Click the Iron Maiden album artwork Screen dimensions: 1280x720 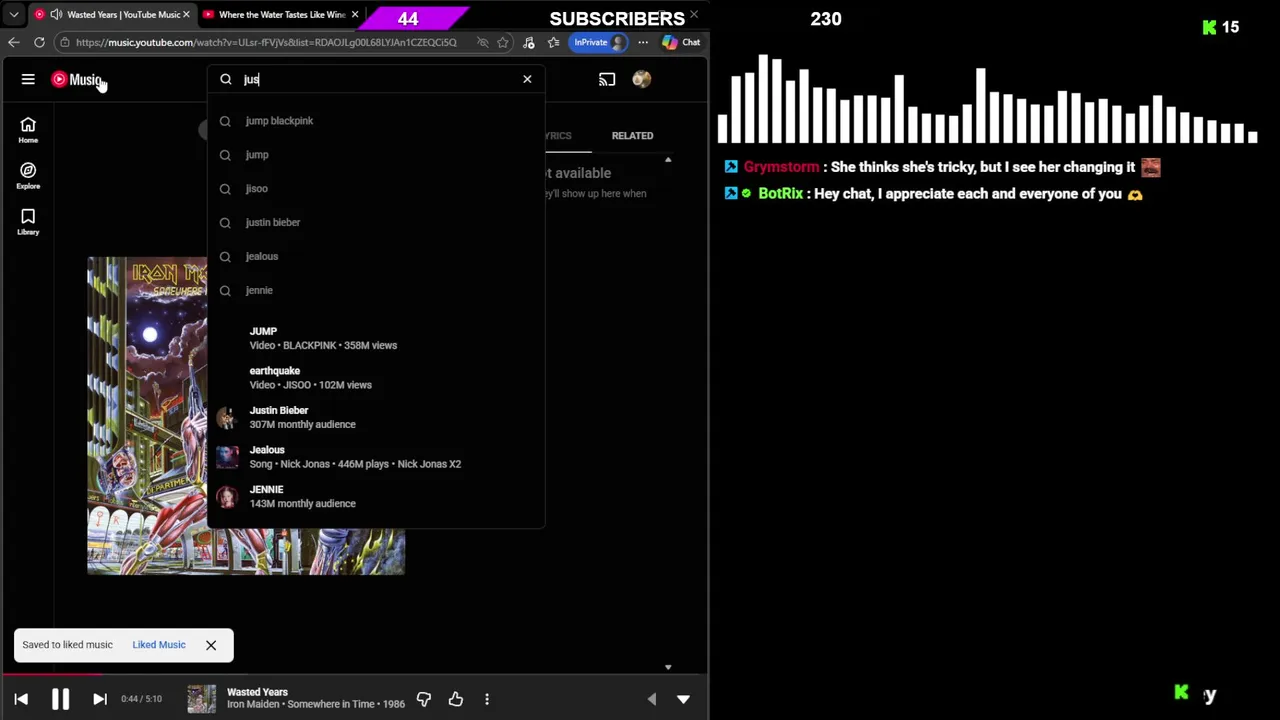click(x=246, y=416)
